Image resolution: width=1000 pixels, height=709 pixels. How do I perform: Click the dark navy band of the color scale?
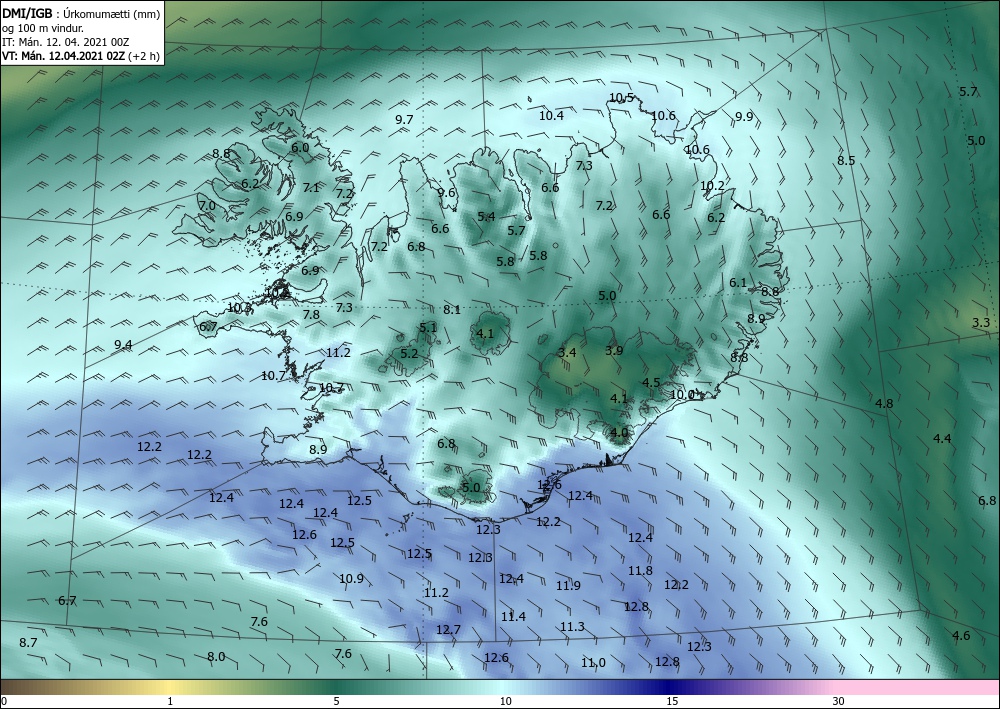pos(670,687)
